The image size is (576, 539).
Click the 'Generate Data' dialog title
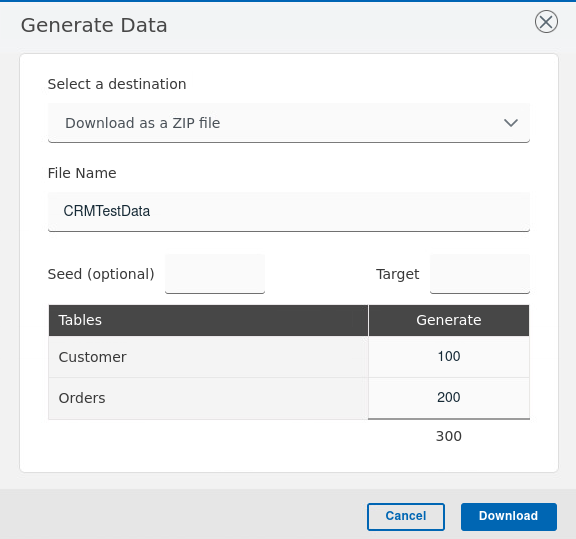coord(94,25)
